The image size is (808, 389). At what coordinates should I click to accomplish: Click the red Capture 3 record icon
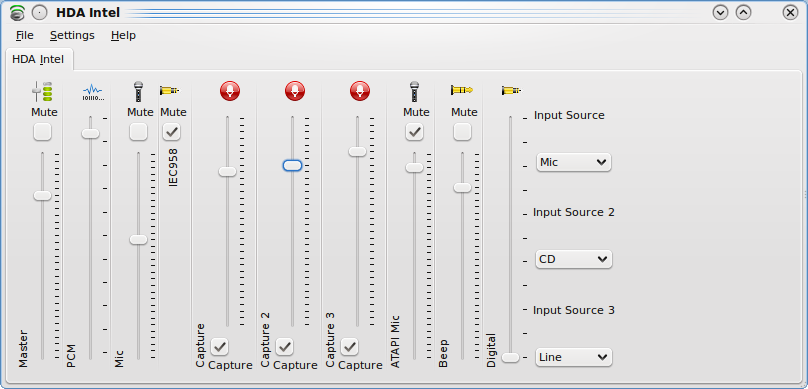click(360, 91)
